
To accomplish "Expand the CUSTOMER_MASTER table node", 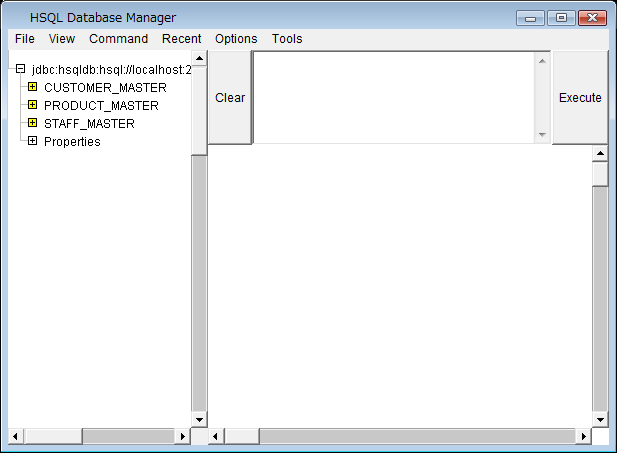I will point(33,87).
